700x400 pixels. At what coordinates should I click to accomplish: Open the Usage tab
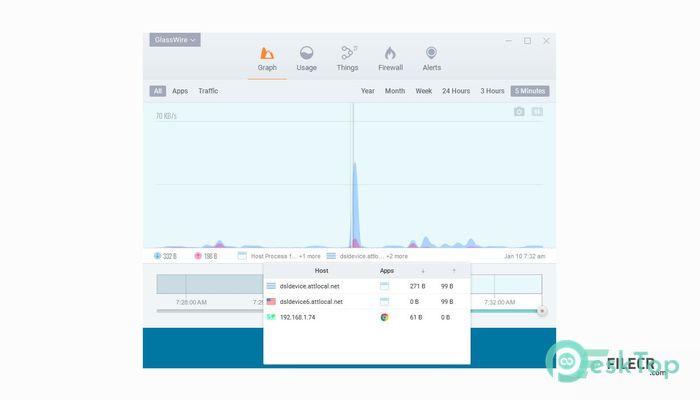click(306, 59)
